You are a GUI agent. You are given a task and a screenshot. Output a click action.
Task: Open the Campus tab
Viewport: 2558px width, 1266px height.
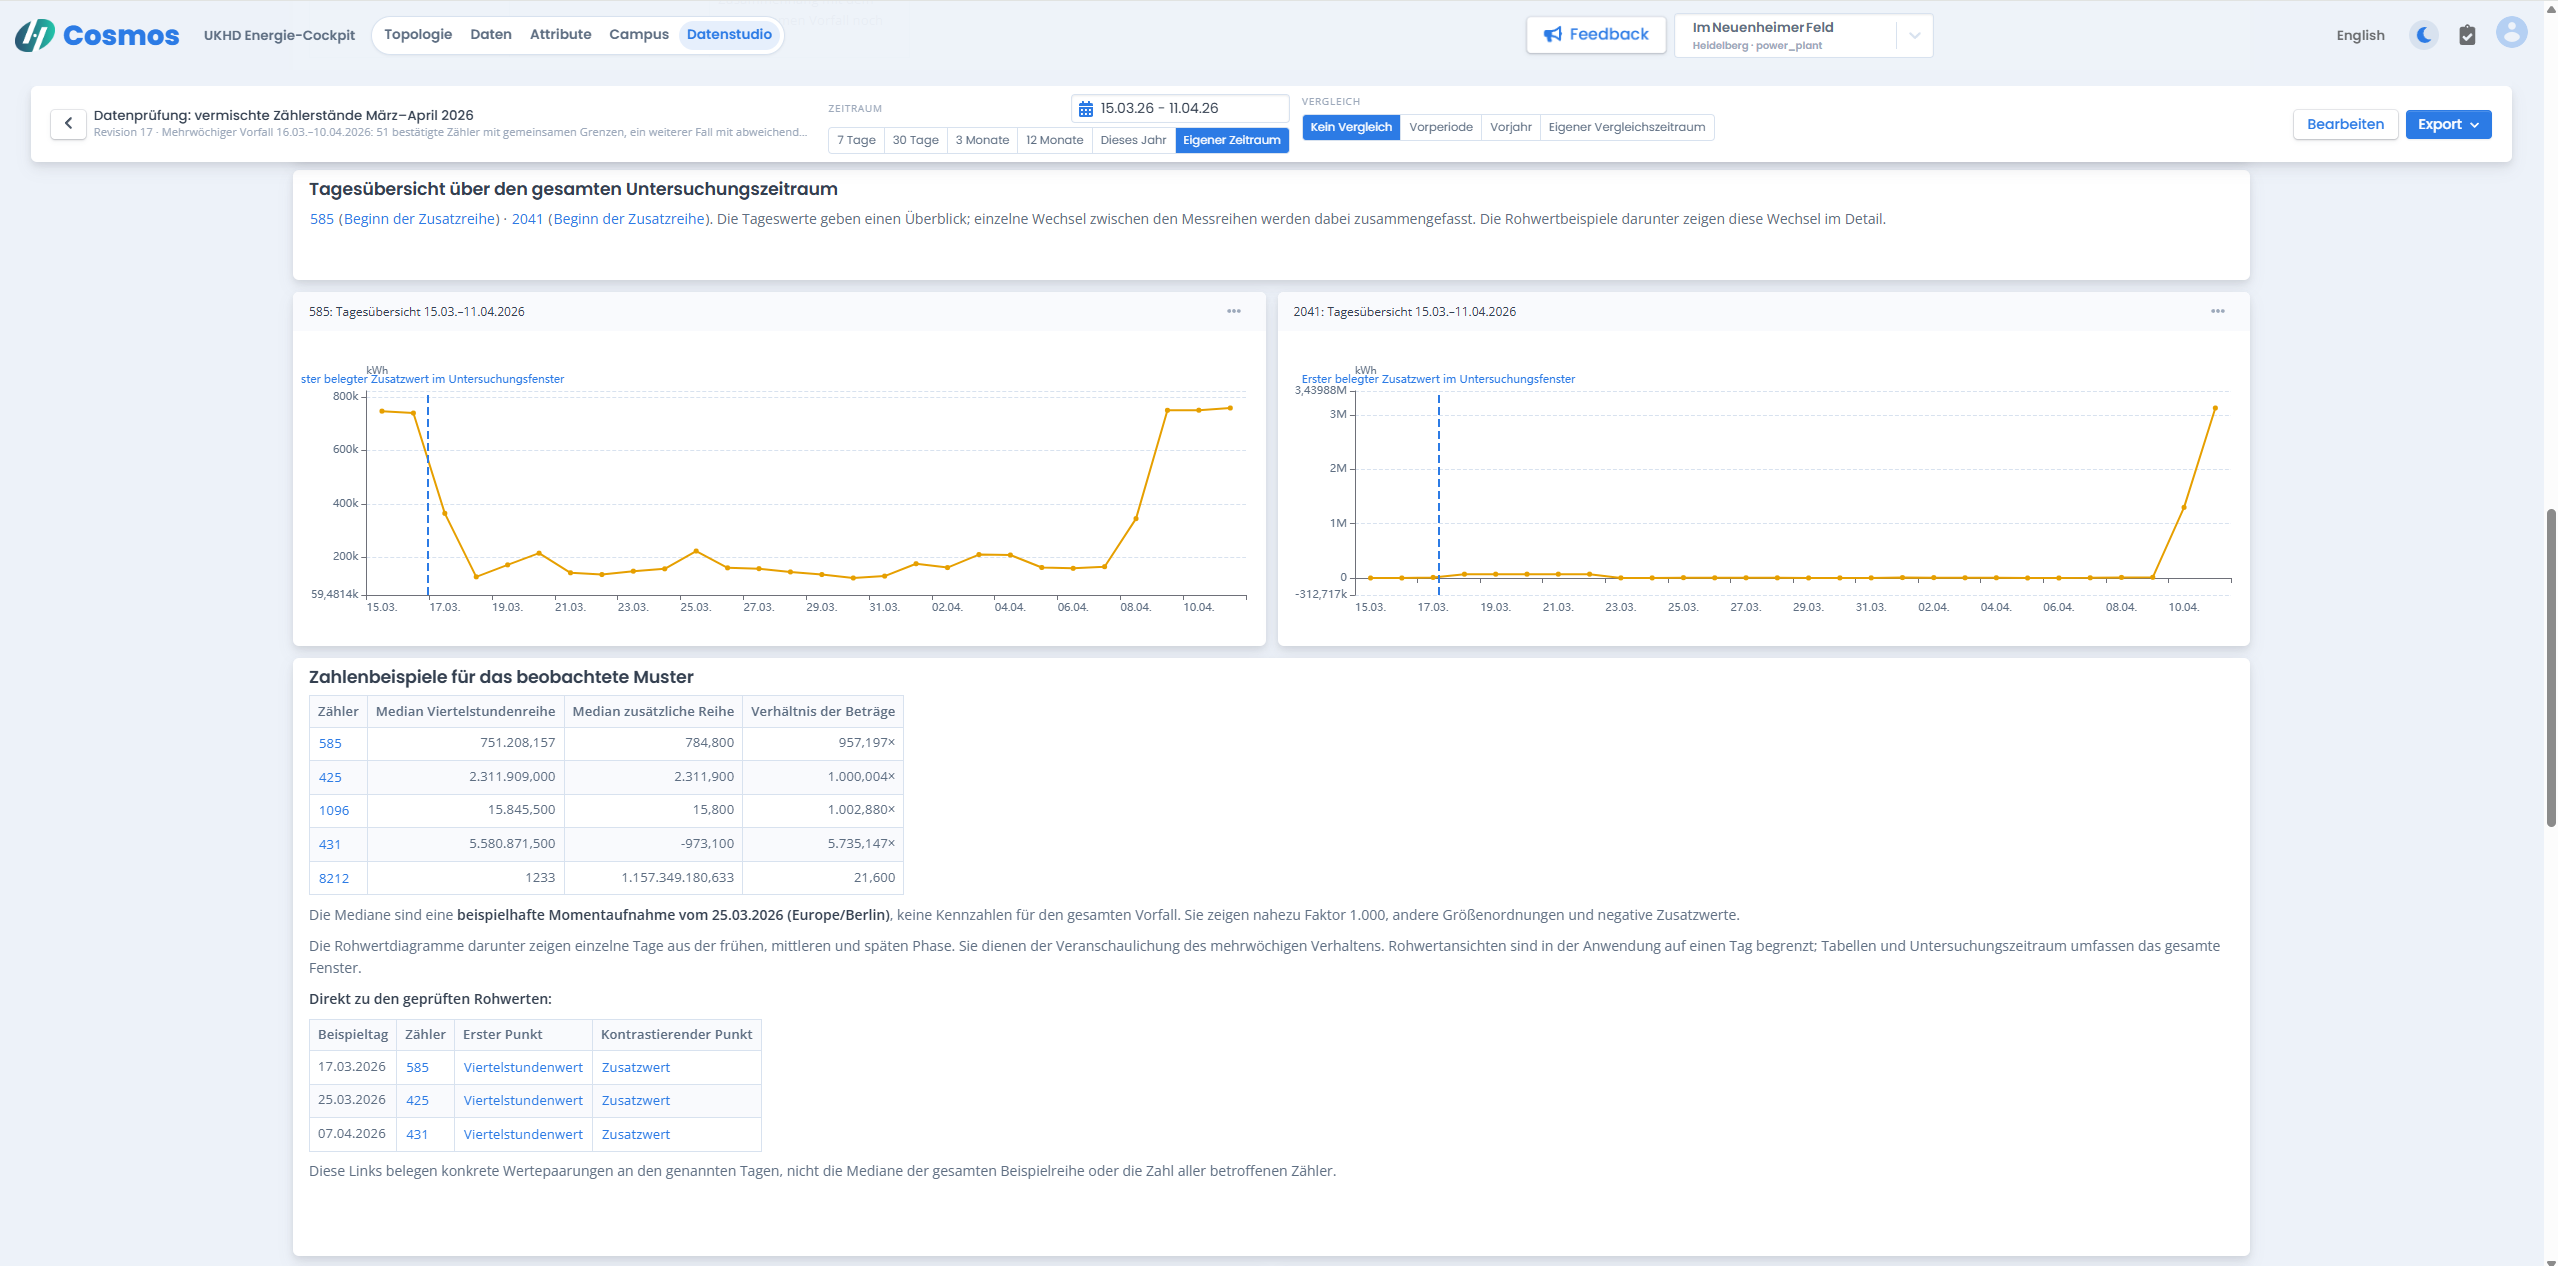(x=639, y=34)
